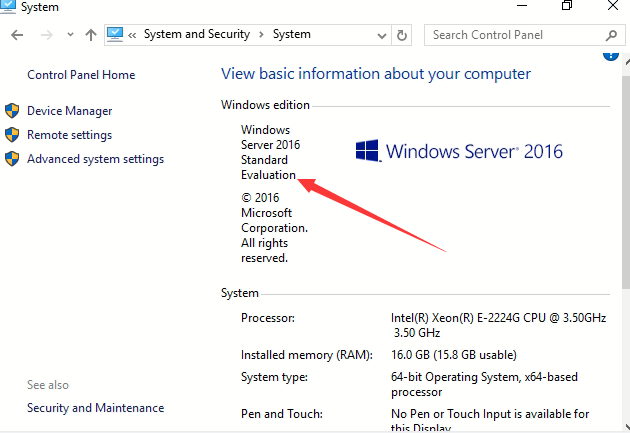Click the Back navigation arrow
Viewport: 630px width, 433px height.
(x=17, y=35)
